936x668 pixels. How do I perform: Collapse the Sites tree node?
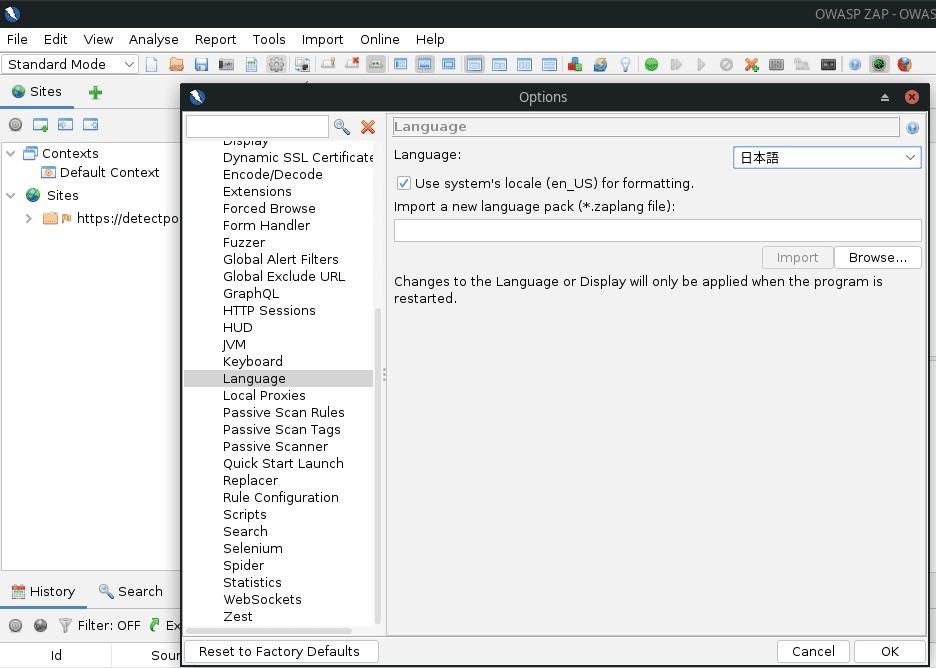tap(11, 195)
